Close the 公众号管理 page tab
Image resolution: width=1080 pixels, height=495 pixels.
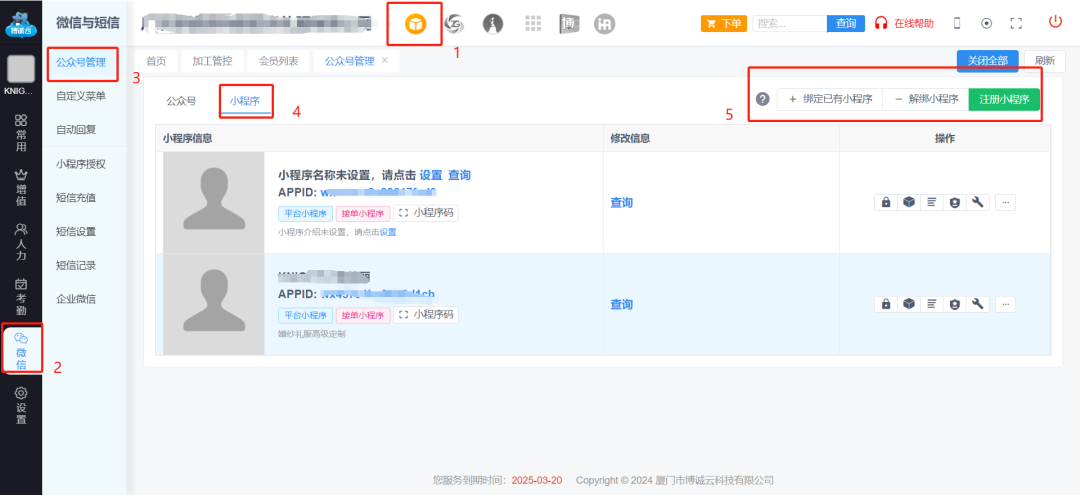[x=385, y=61]
